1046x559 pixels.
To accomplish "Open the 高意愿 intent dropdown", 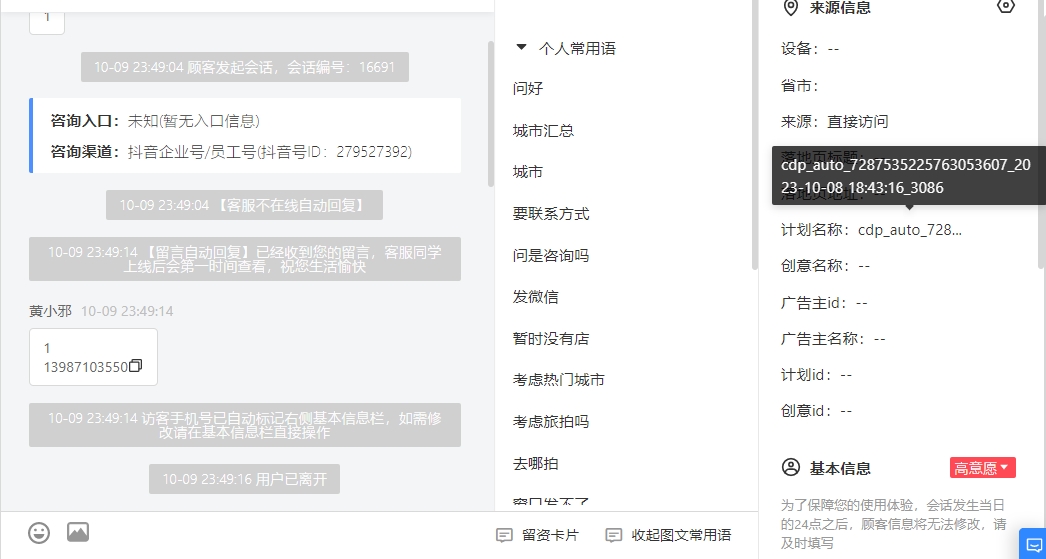I will pos(983,468).
